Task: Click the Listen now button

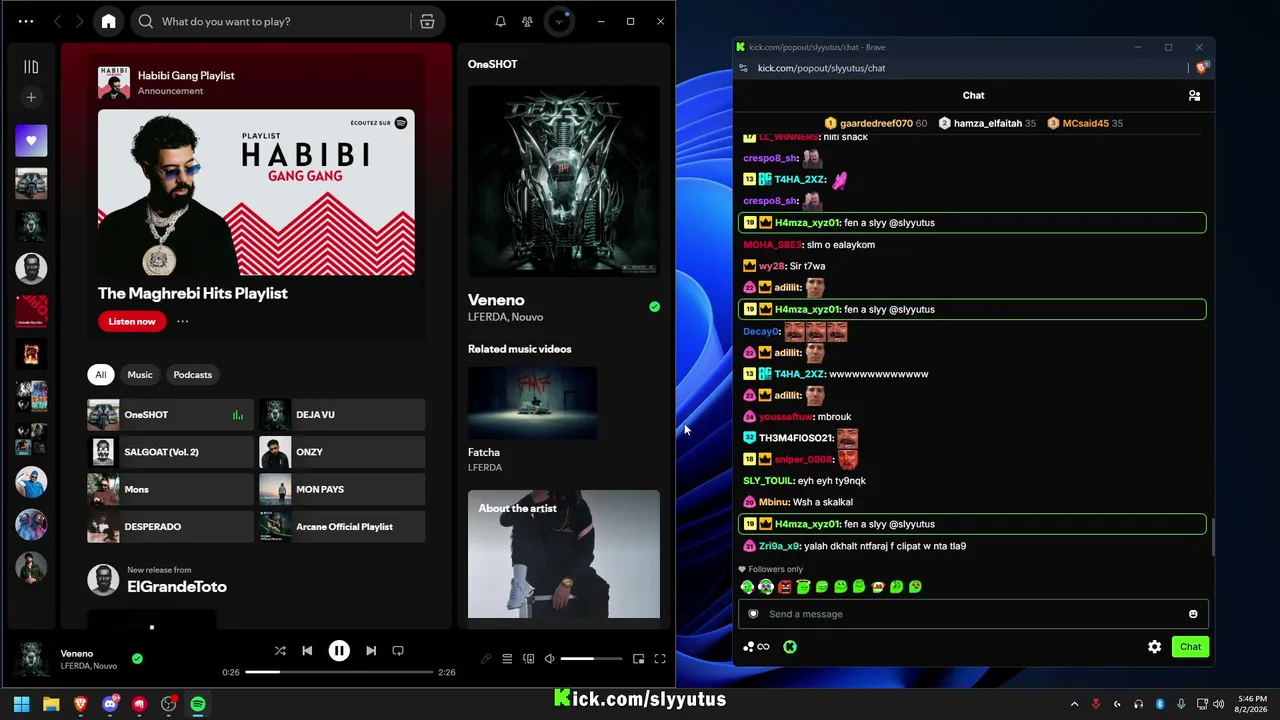Action: pos(132,321)
